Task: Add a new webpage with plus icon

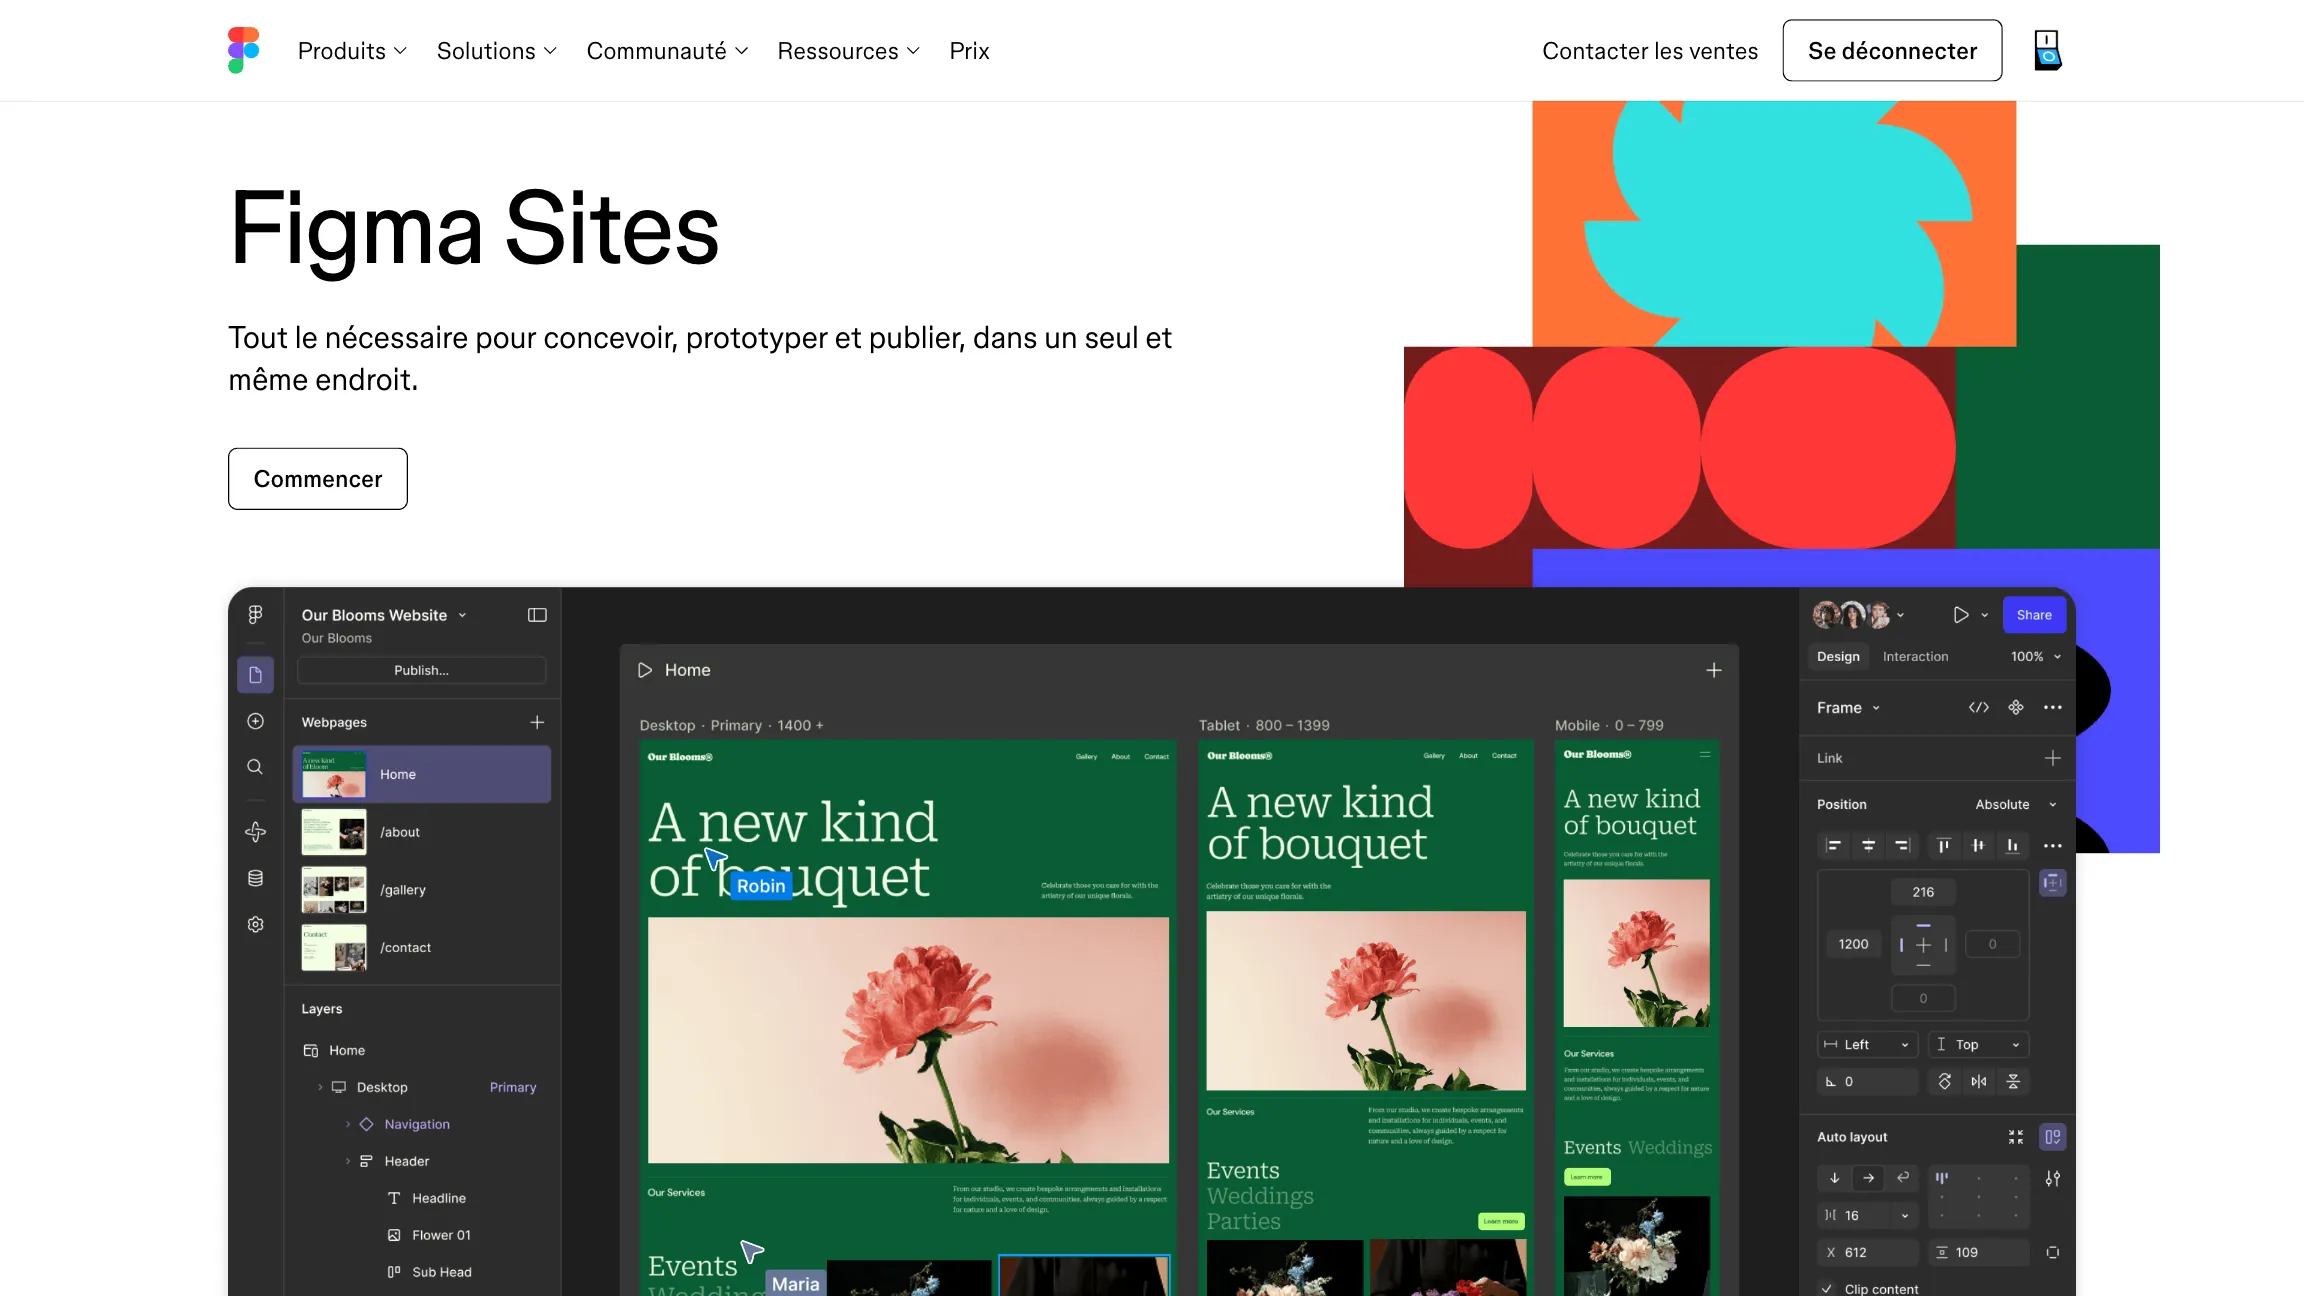Action: (x=537, y=722)
